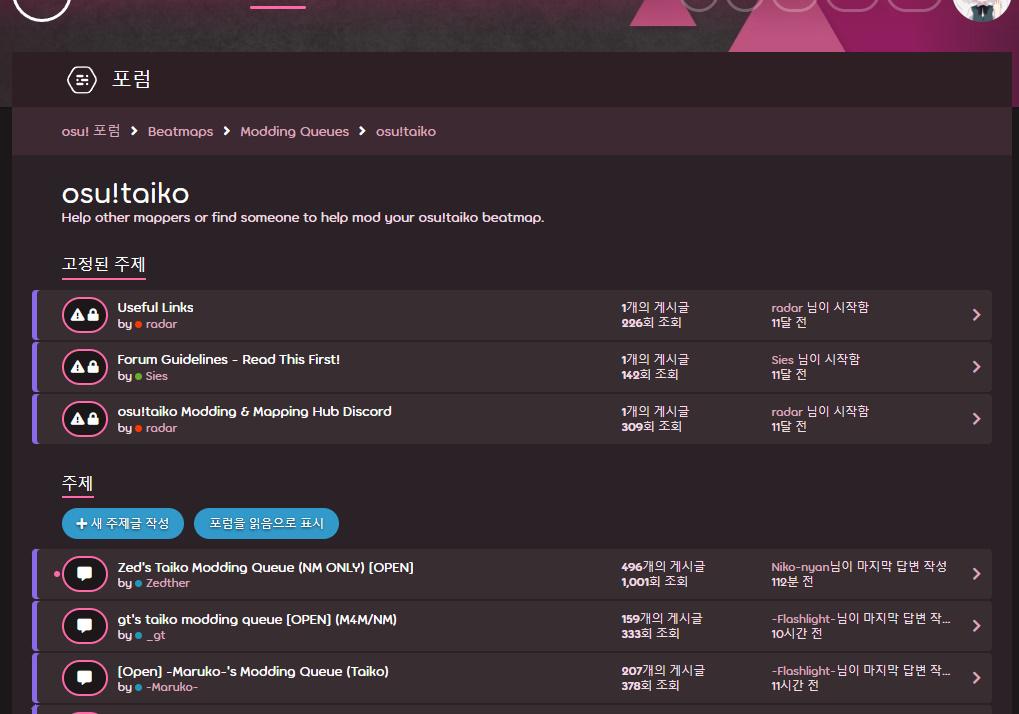Go to last post arrow for gt's taiko queue
Screen dimensions: 1019x714
tap(976, 626)
